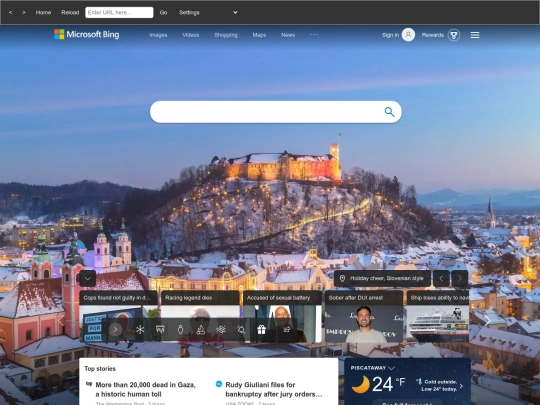The height and width of the screenshot is (405, 540).
Task: Open the Shopping tab
Action: tap(226, 35)
